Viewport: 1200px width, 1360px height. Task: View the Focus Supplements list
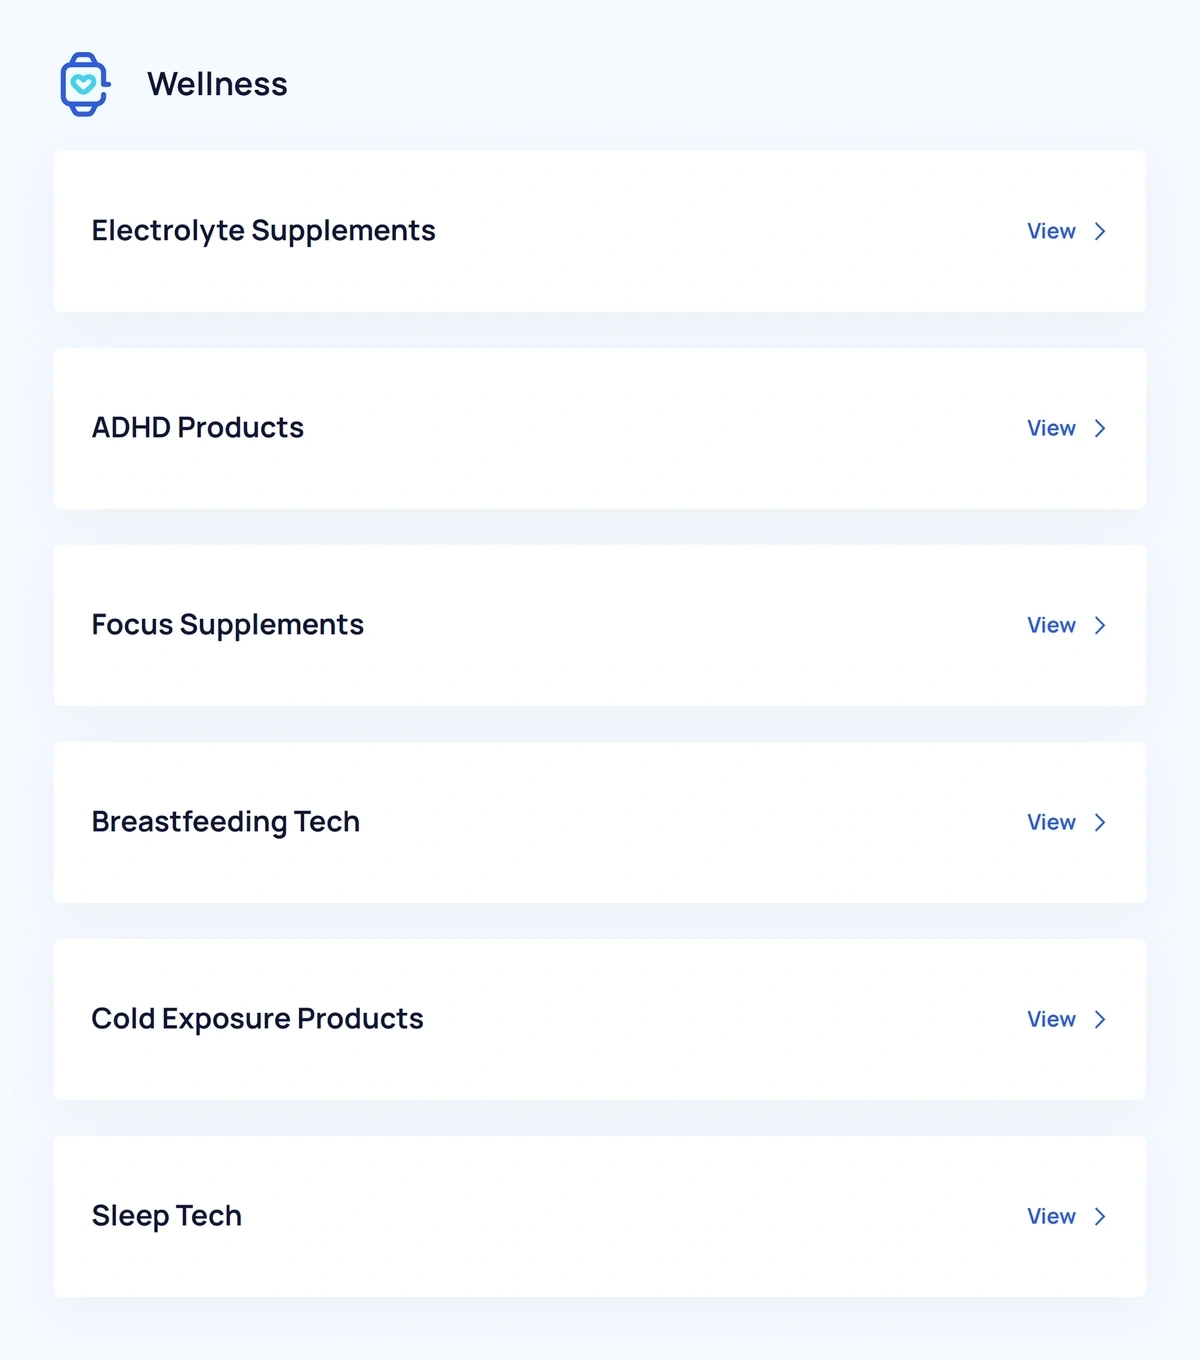tap(1051, 625)
